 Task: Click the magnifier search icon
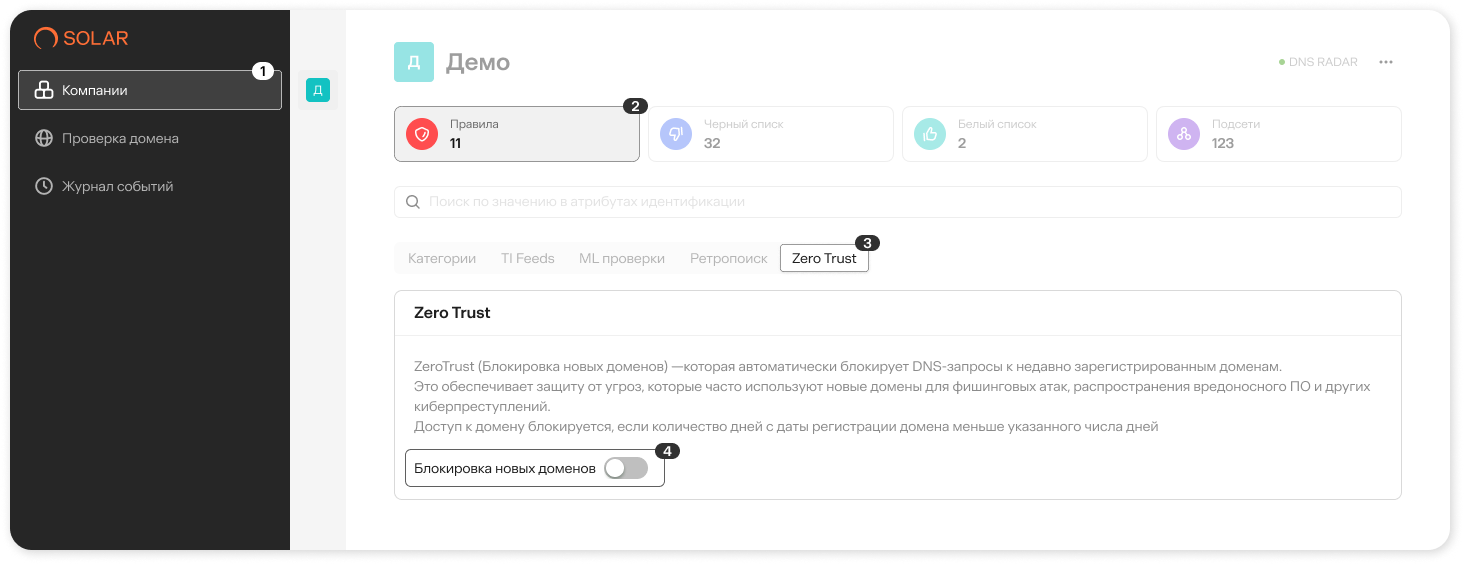(x=412, y=202)
